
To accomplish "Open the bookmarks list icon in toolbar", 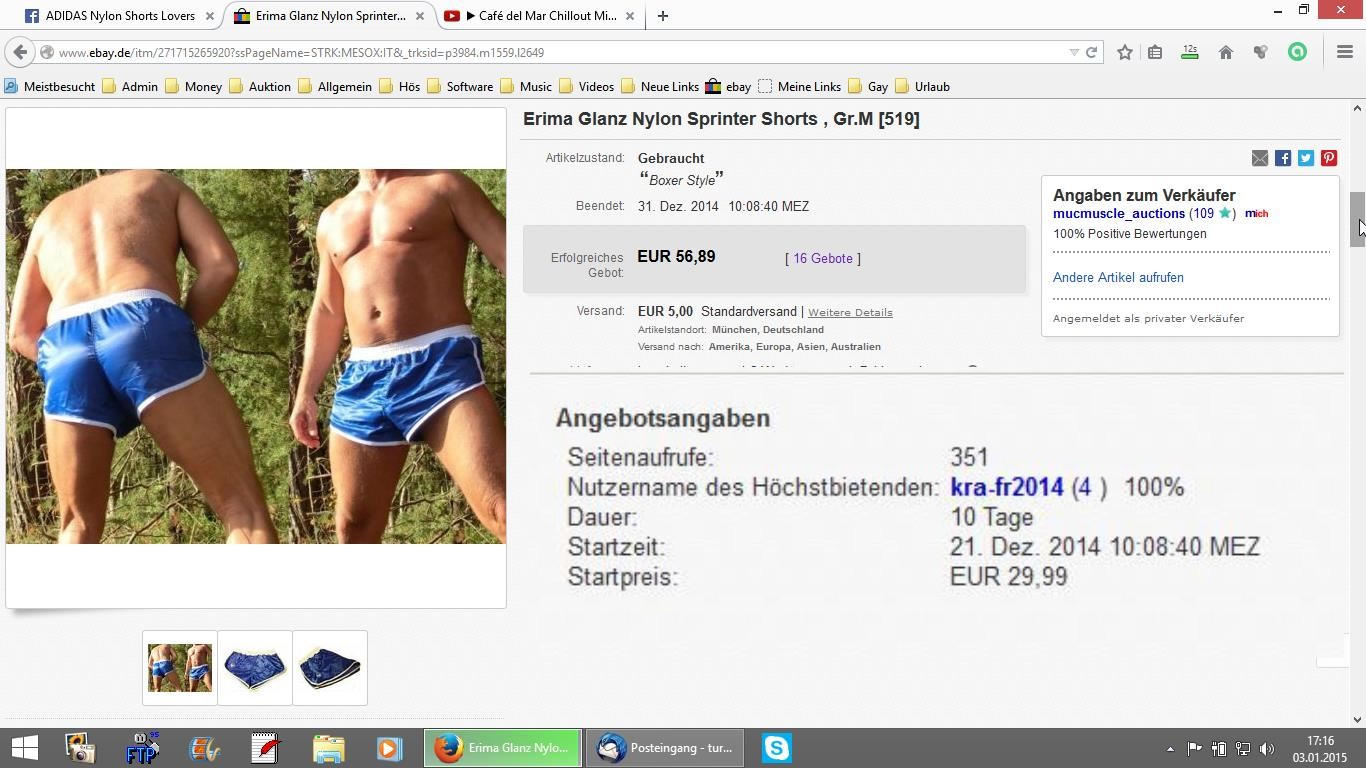I will 1155,52.
